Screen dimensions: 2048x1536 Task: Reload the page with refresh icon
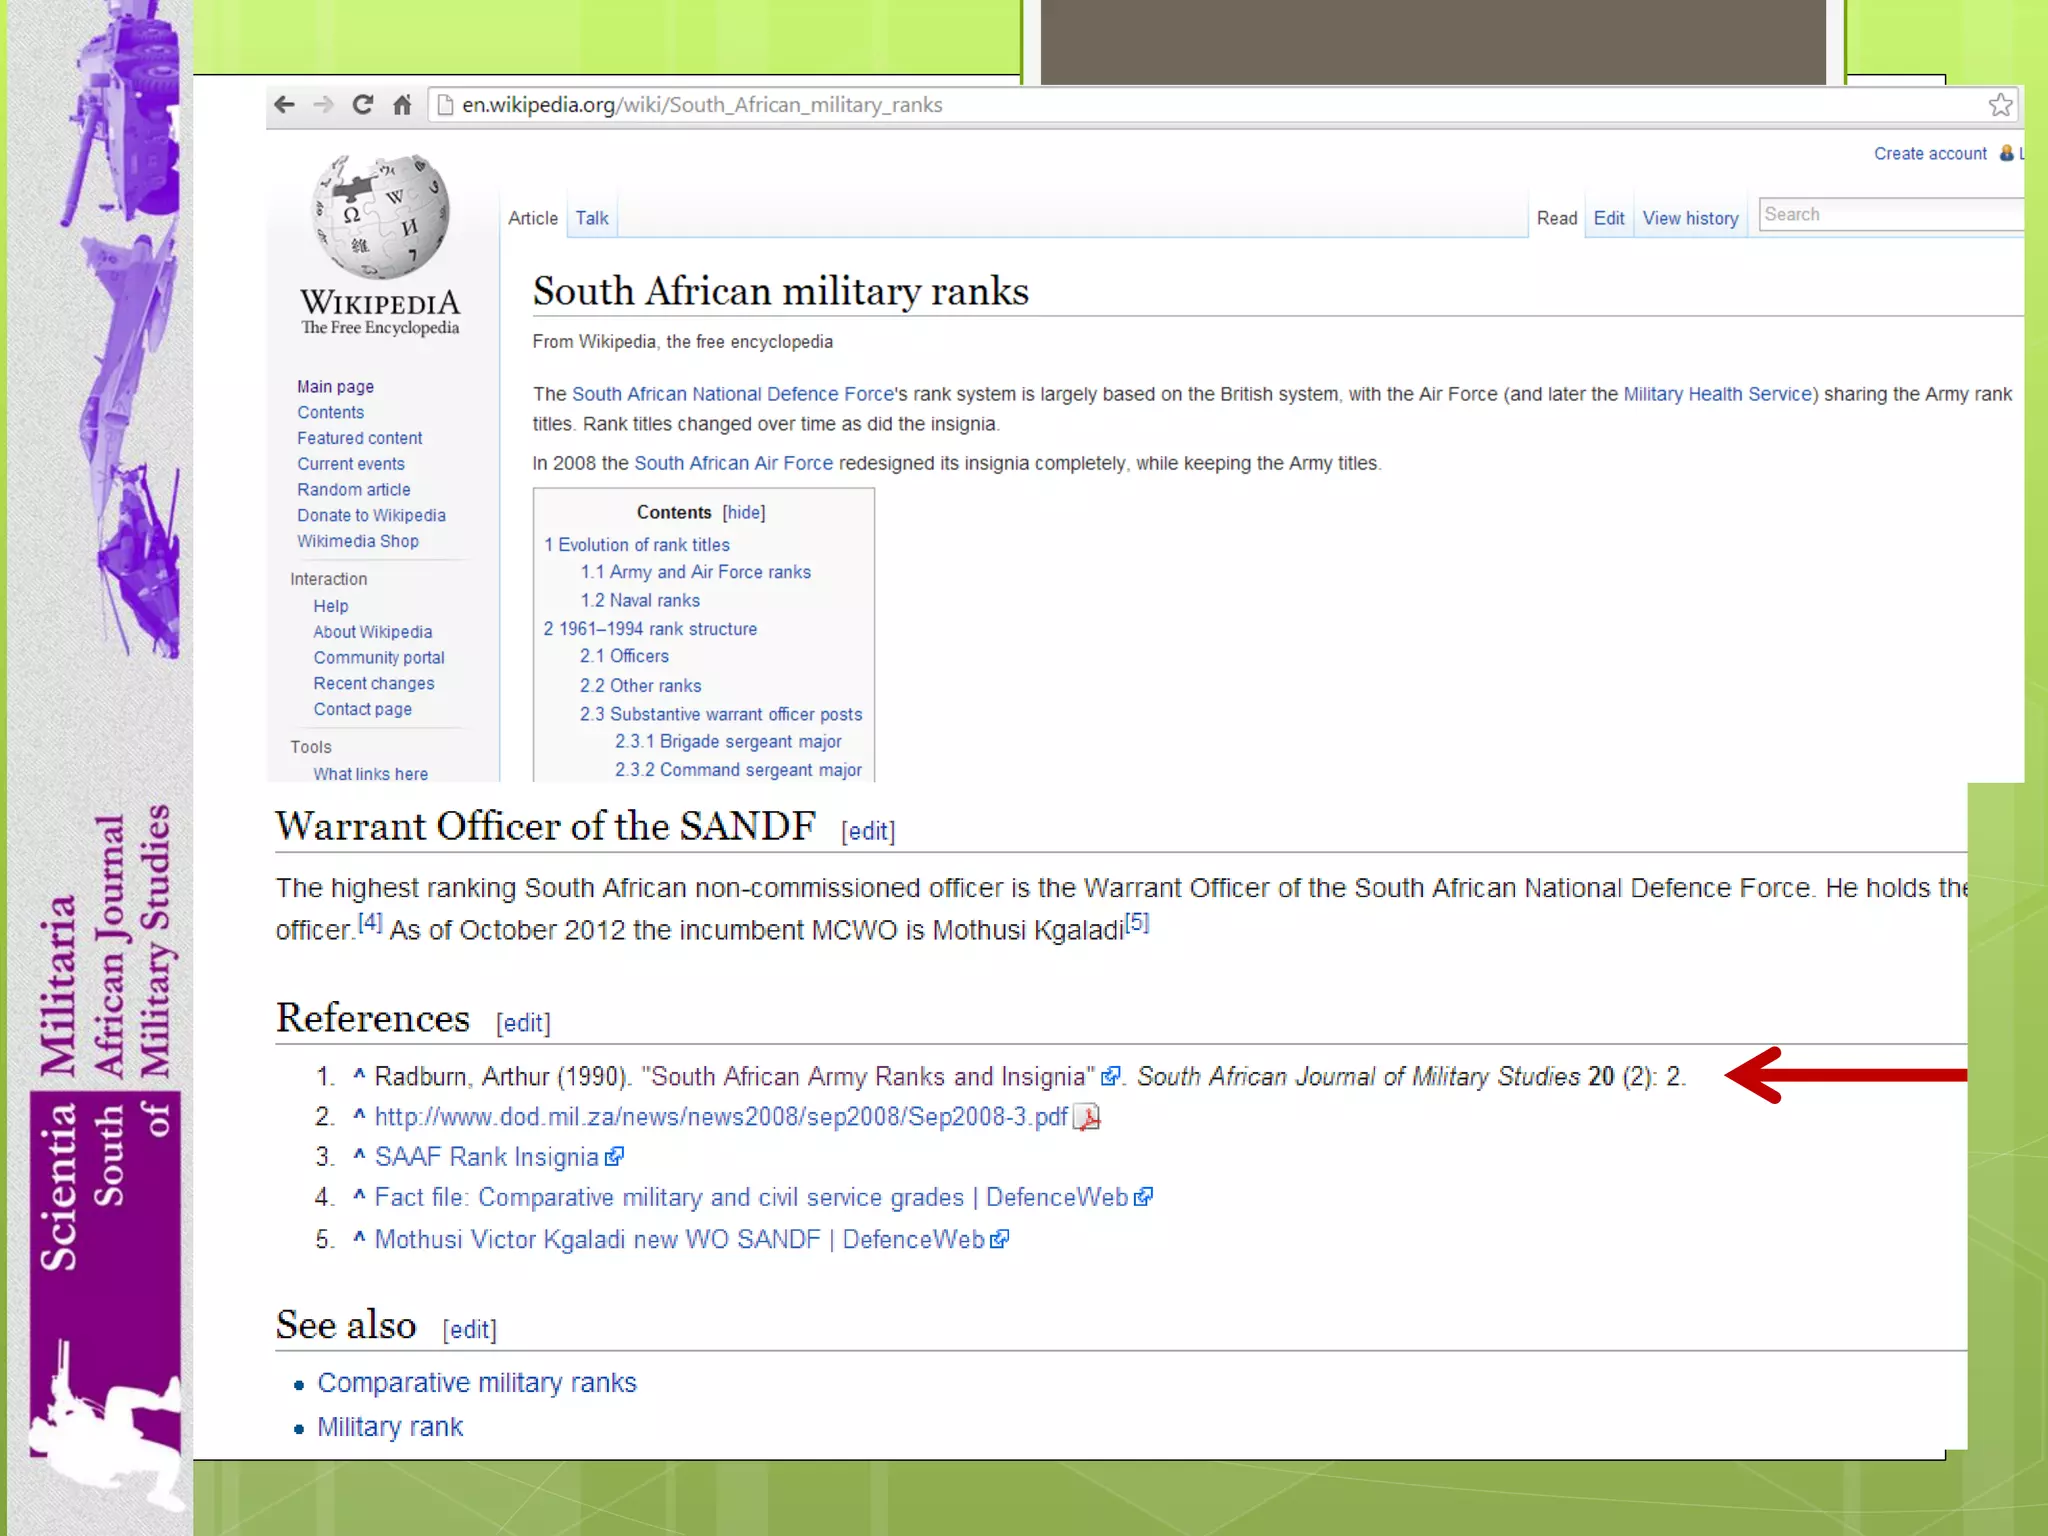click(x=363, y=105)
